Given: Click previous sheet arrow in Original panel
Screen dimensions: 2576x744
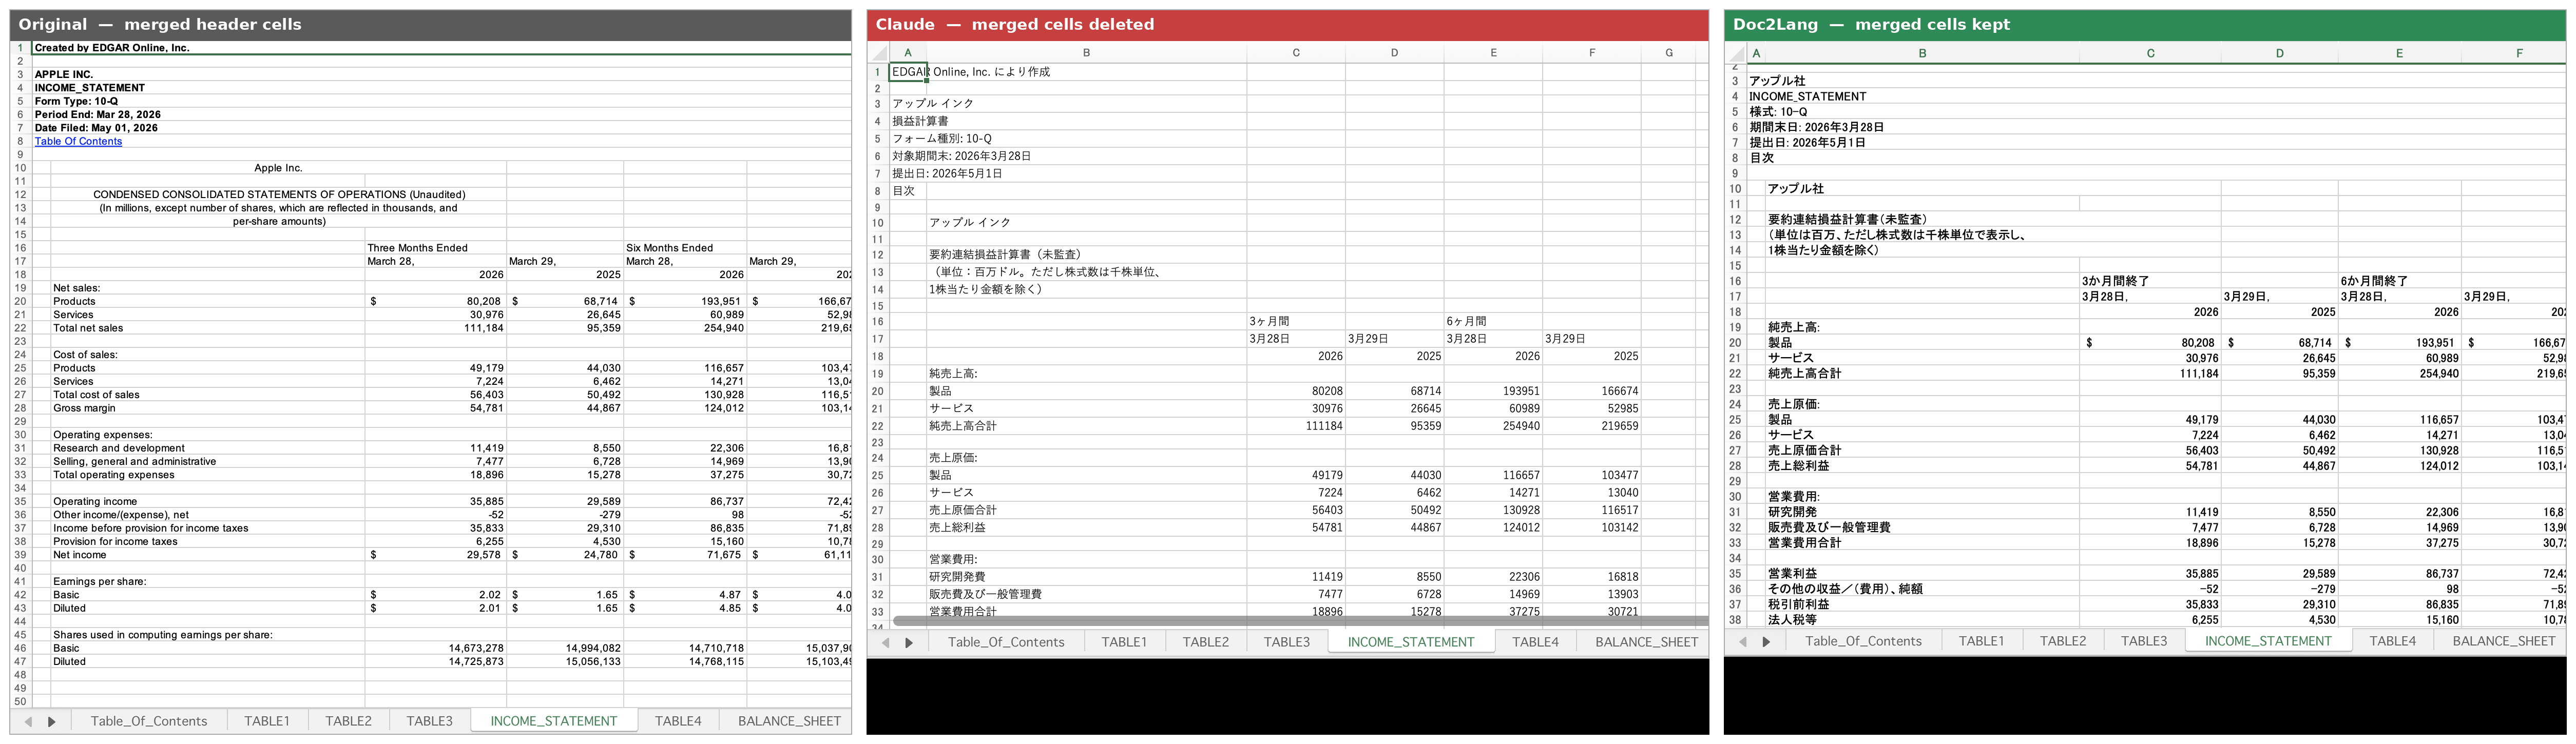Looking at the screenshot, I should click(x=28, y=721).
